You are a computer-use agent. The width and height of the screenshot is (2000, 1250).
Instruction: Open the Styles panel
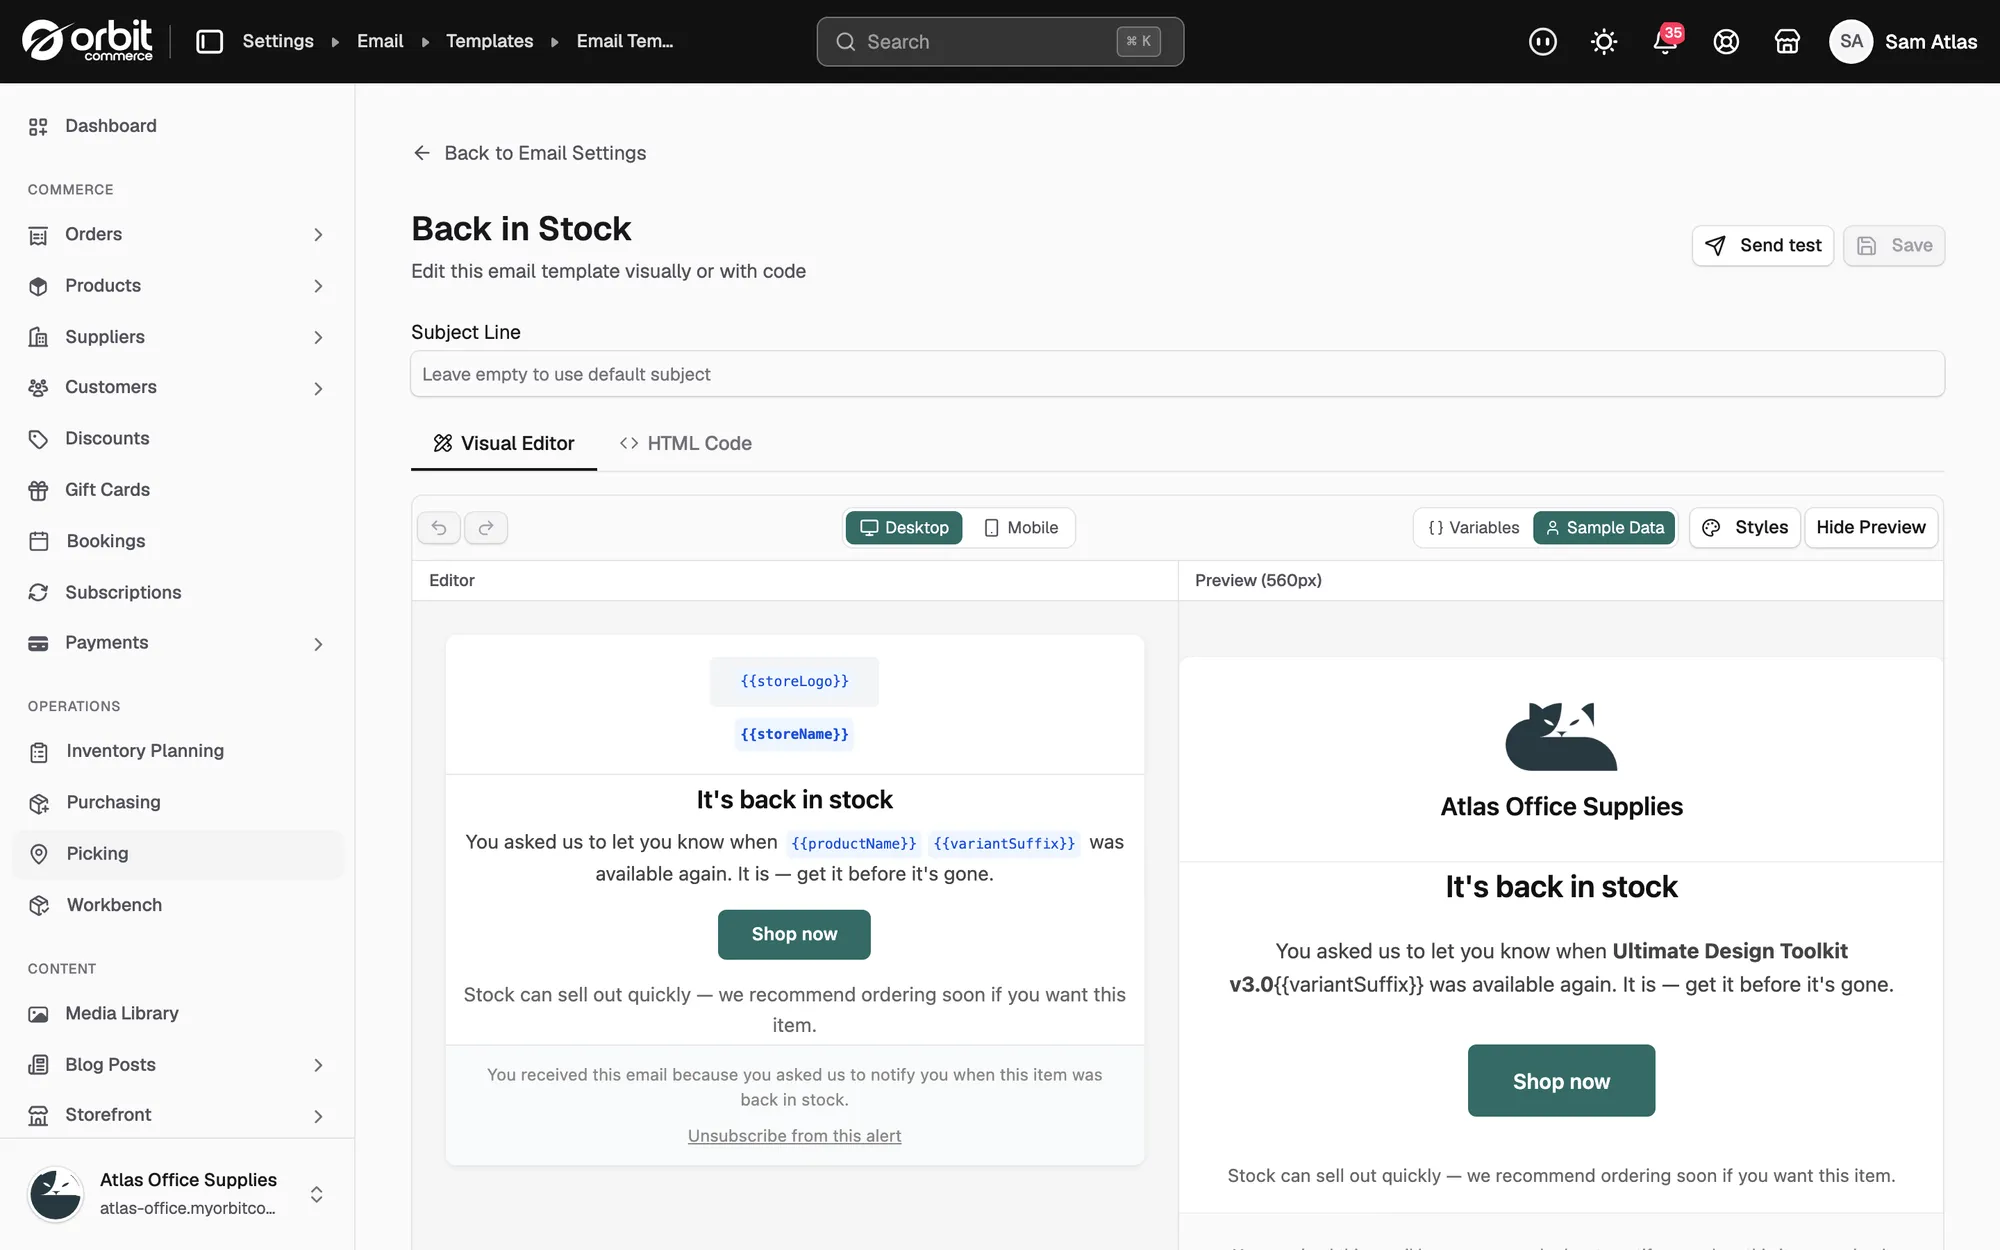click(1745, 527)
